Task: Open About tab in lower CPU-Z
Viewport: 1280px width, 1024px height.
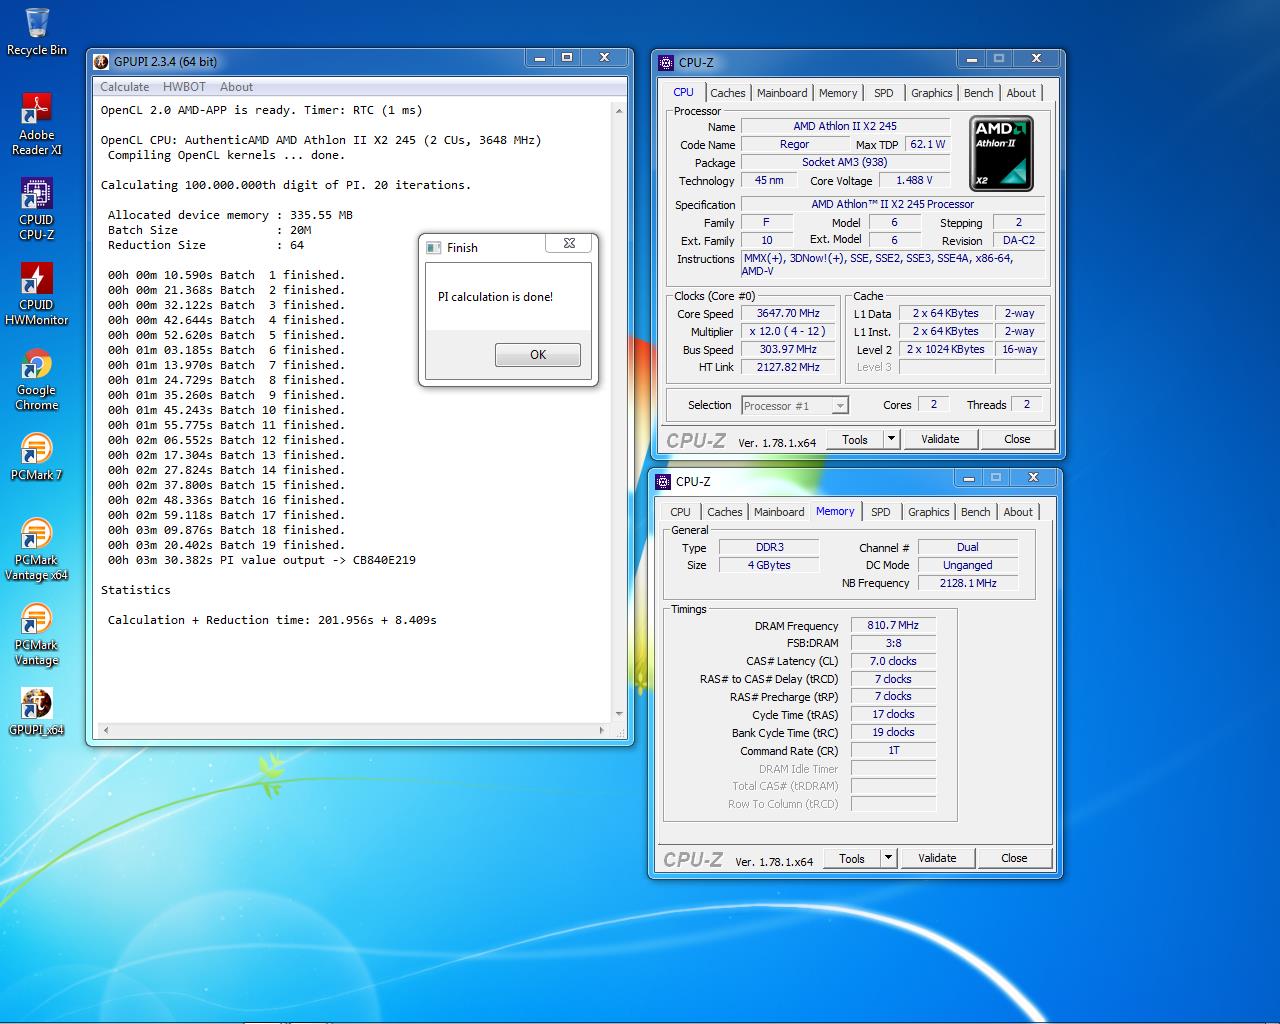Action: [x=1018, y=512]
